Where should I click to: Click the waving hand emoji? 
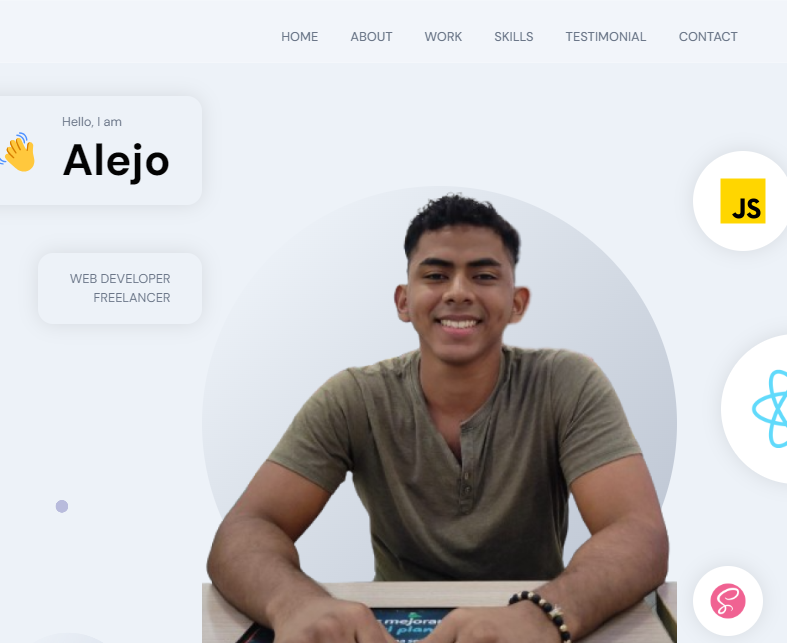click(x=18, y=152)
